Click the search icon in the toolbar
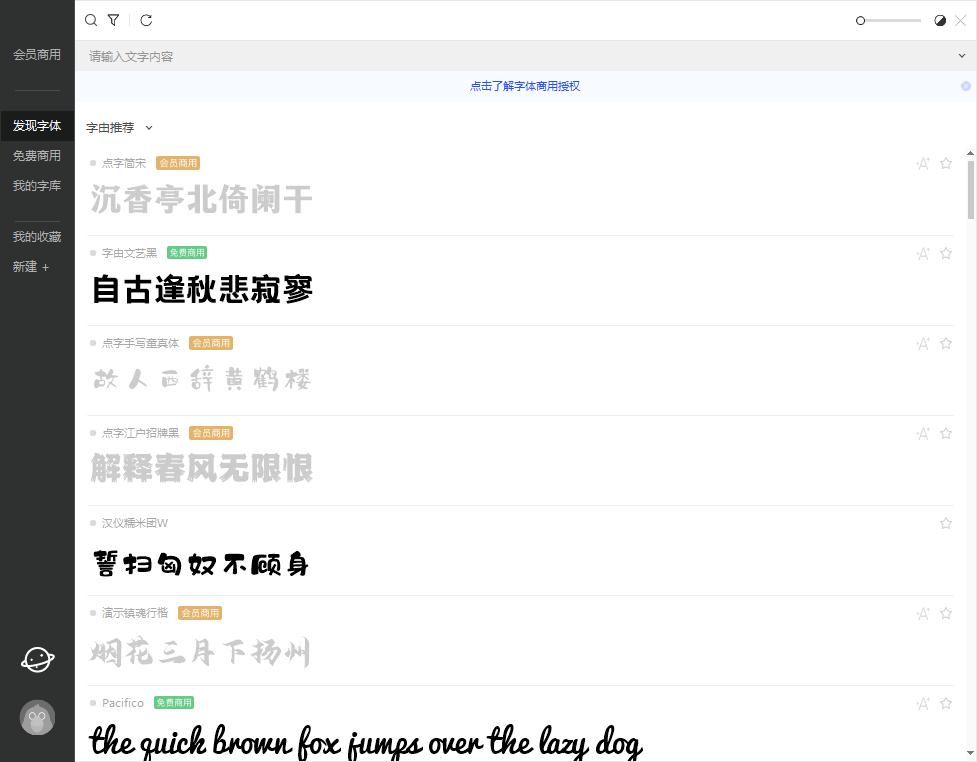 91,20
